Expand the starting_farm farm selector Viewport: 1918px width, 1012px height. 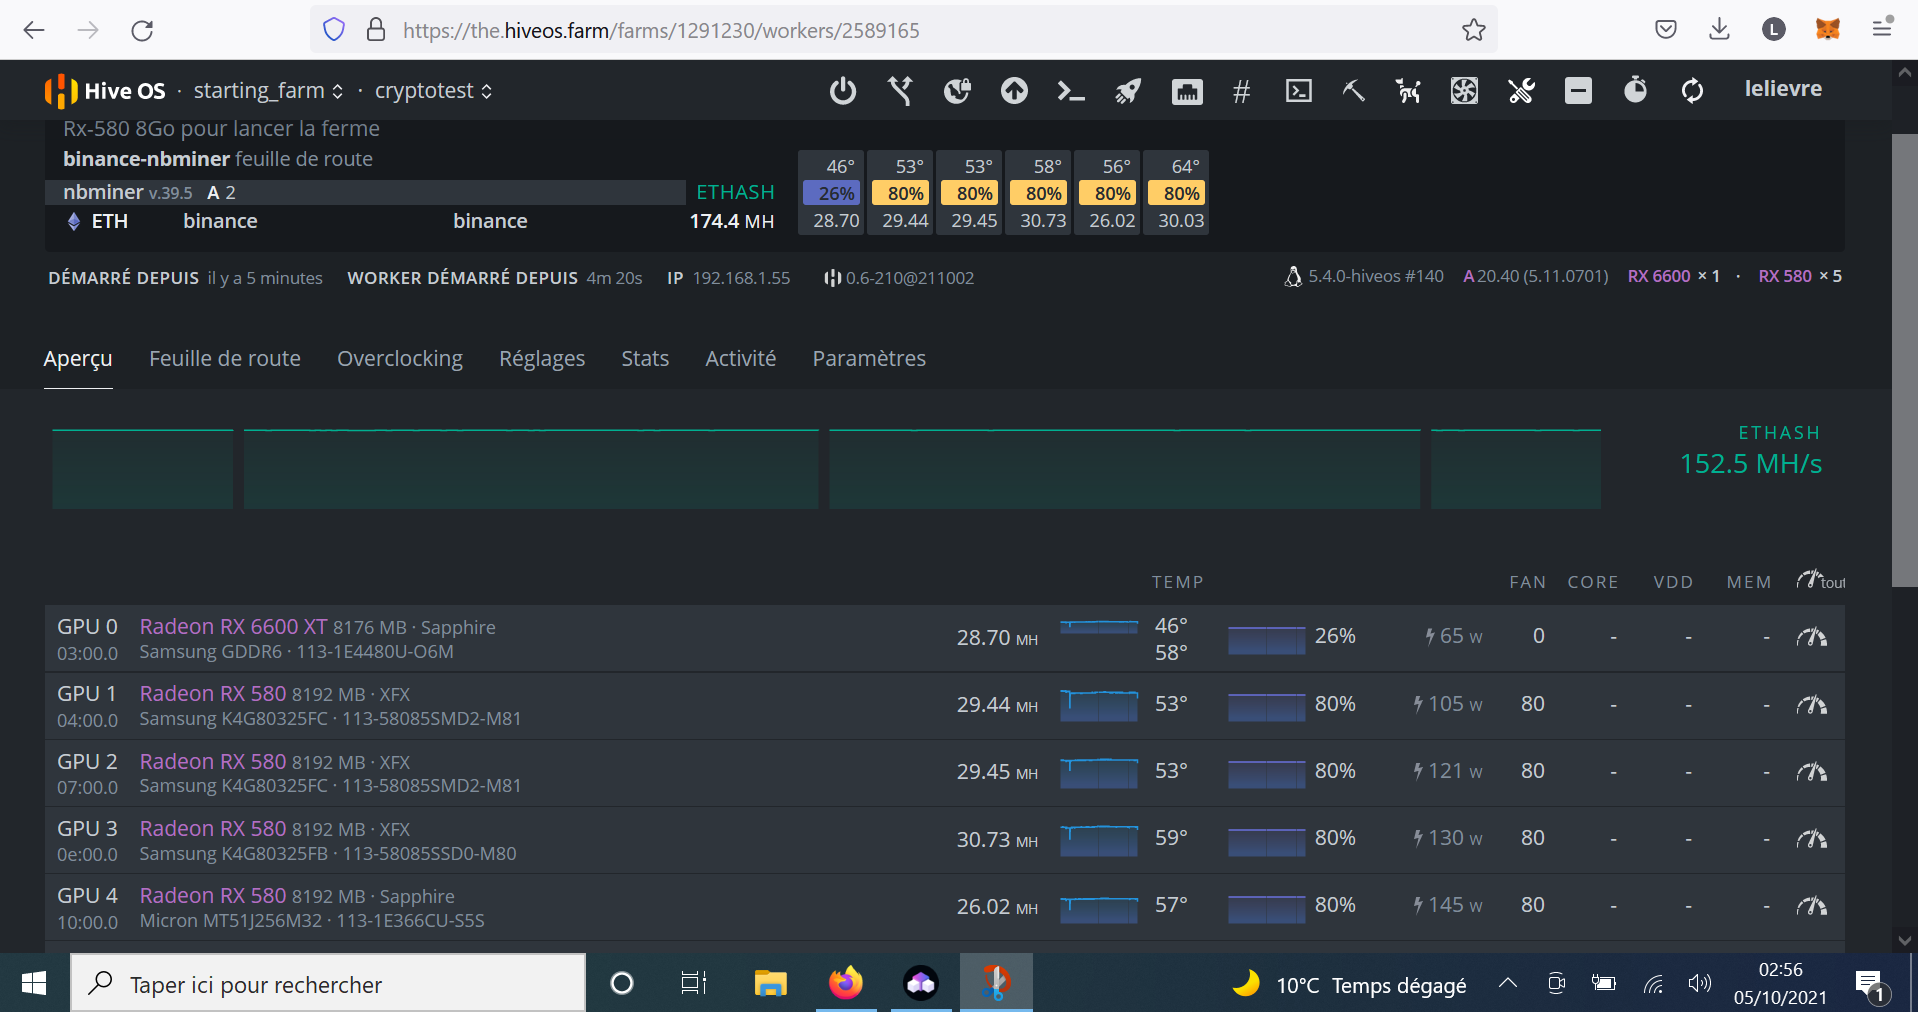coord(268,91)
